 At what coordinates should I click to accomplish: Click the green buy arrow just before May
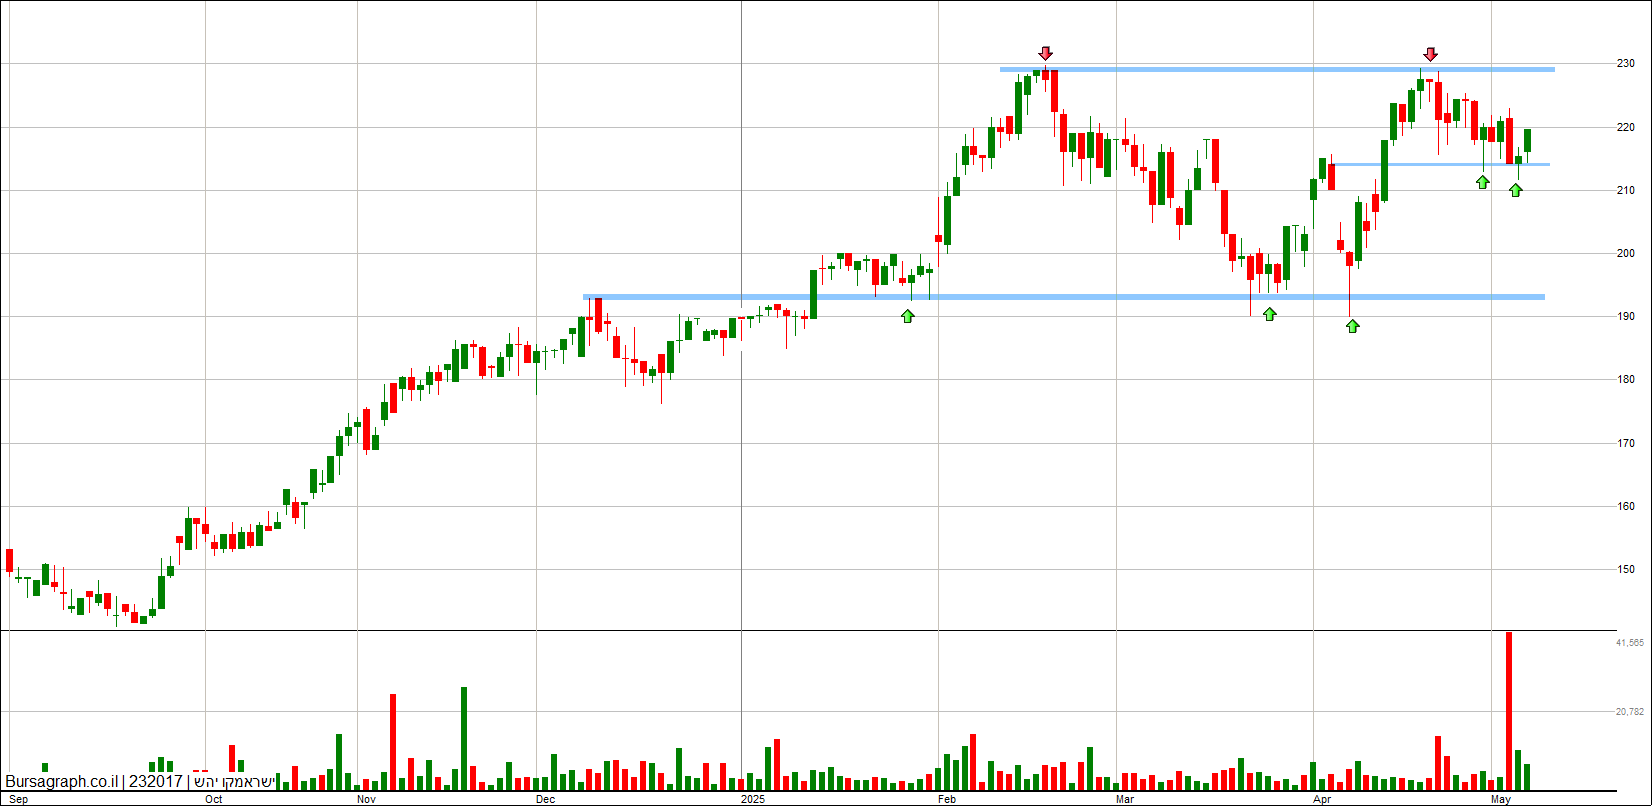(1482, 181)
